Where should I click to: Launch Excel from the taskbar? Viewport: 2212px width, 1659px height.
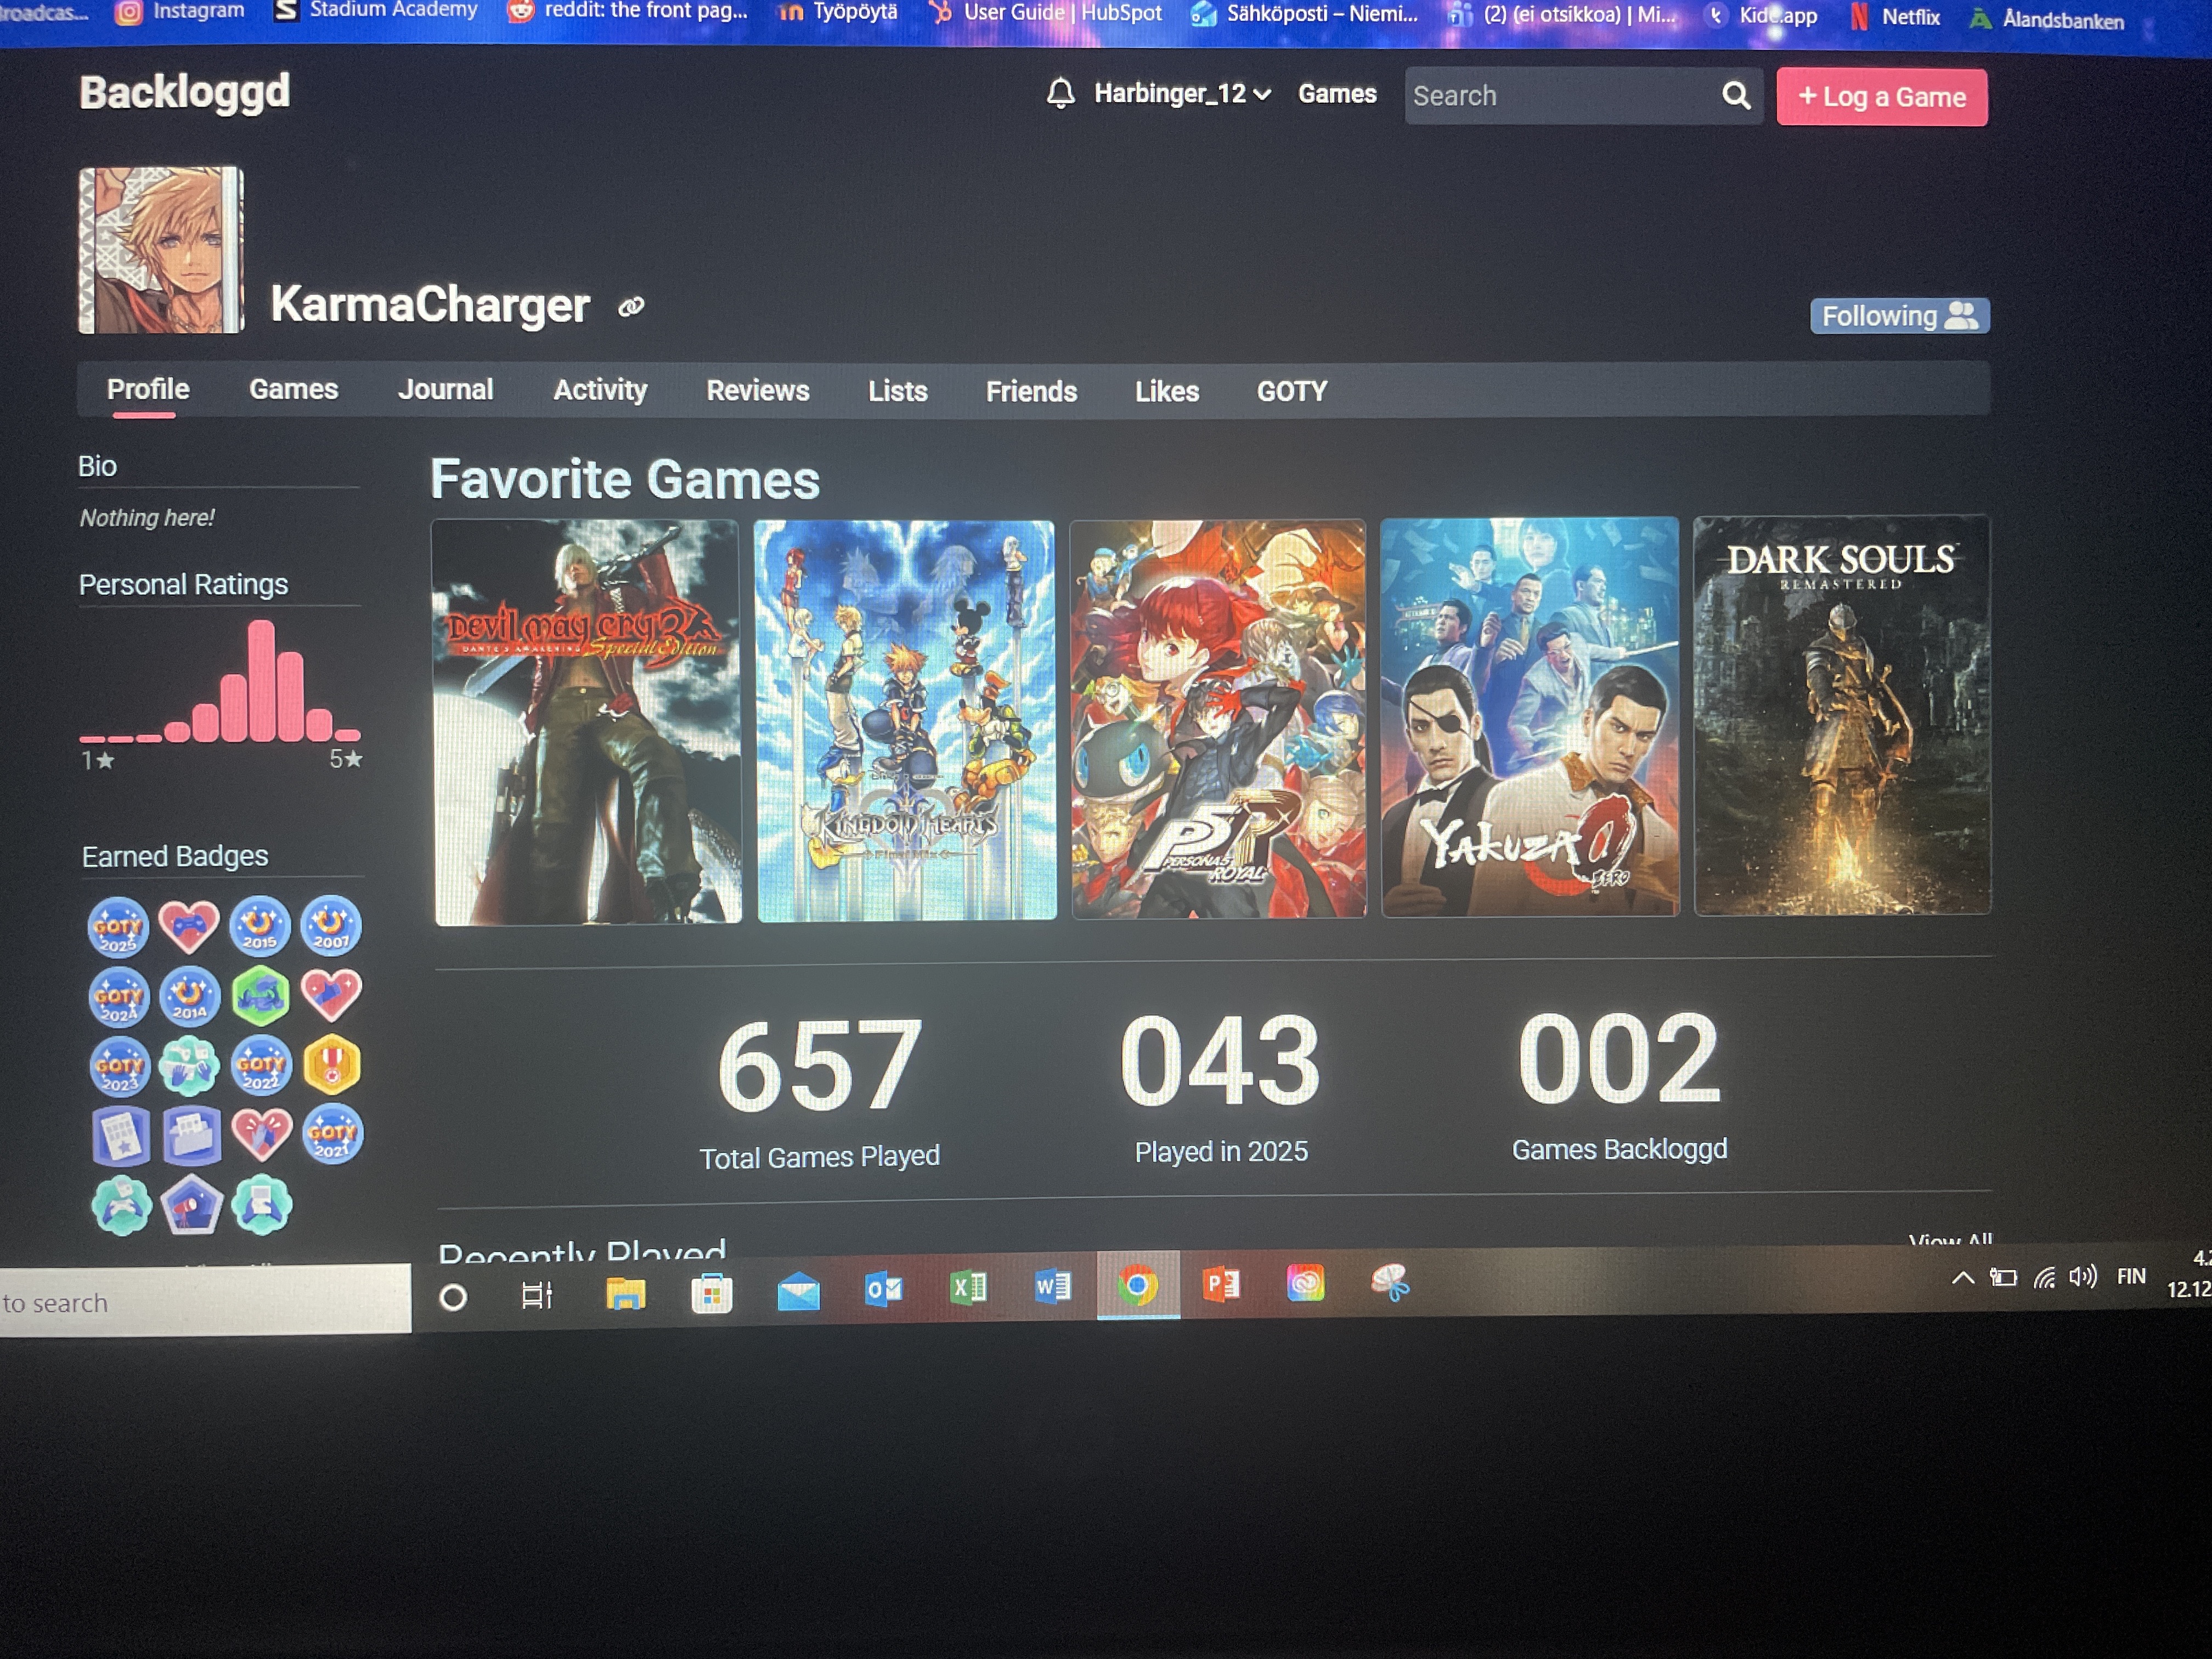tap(968, 1287)
